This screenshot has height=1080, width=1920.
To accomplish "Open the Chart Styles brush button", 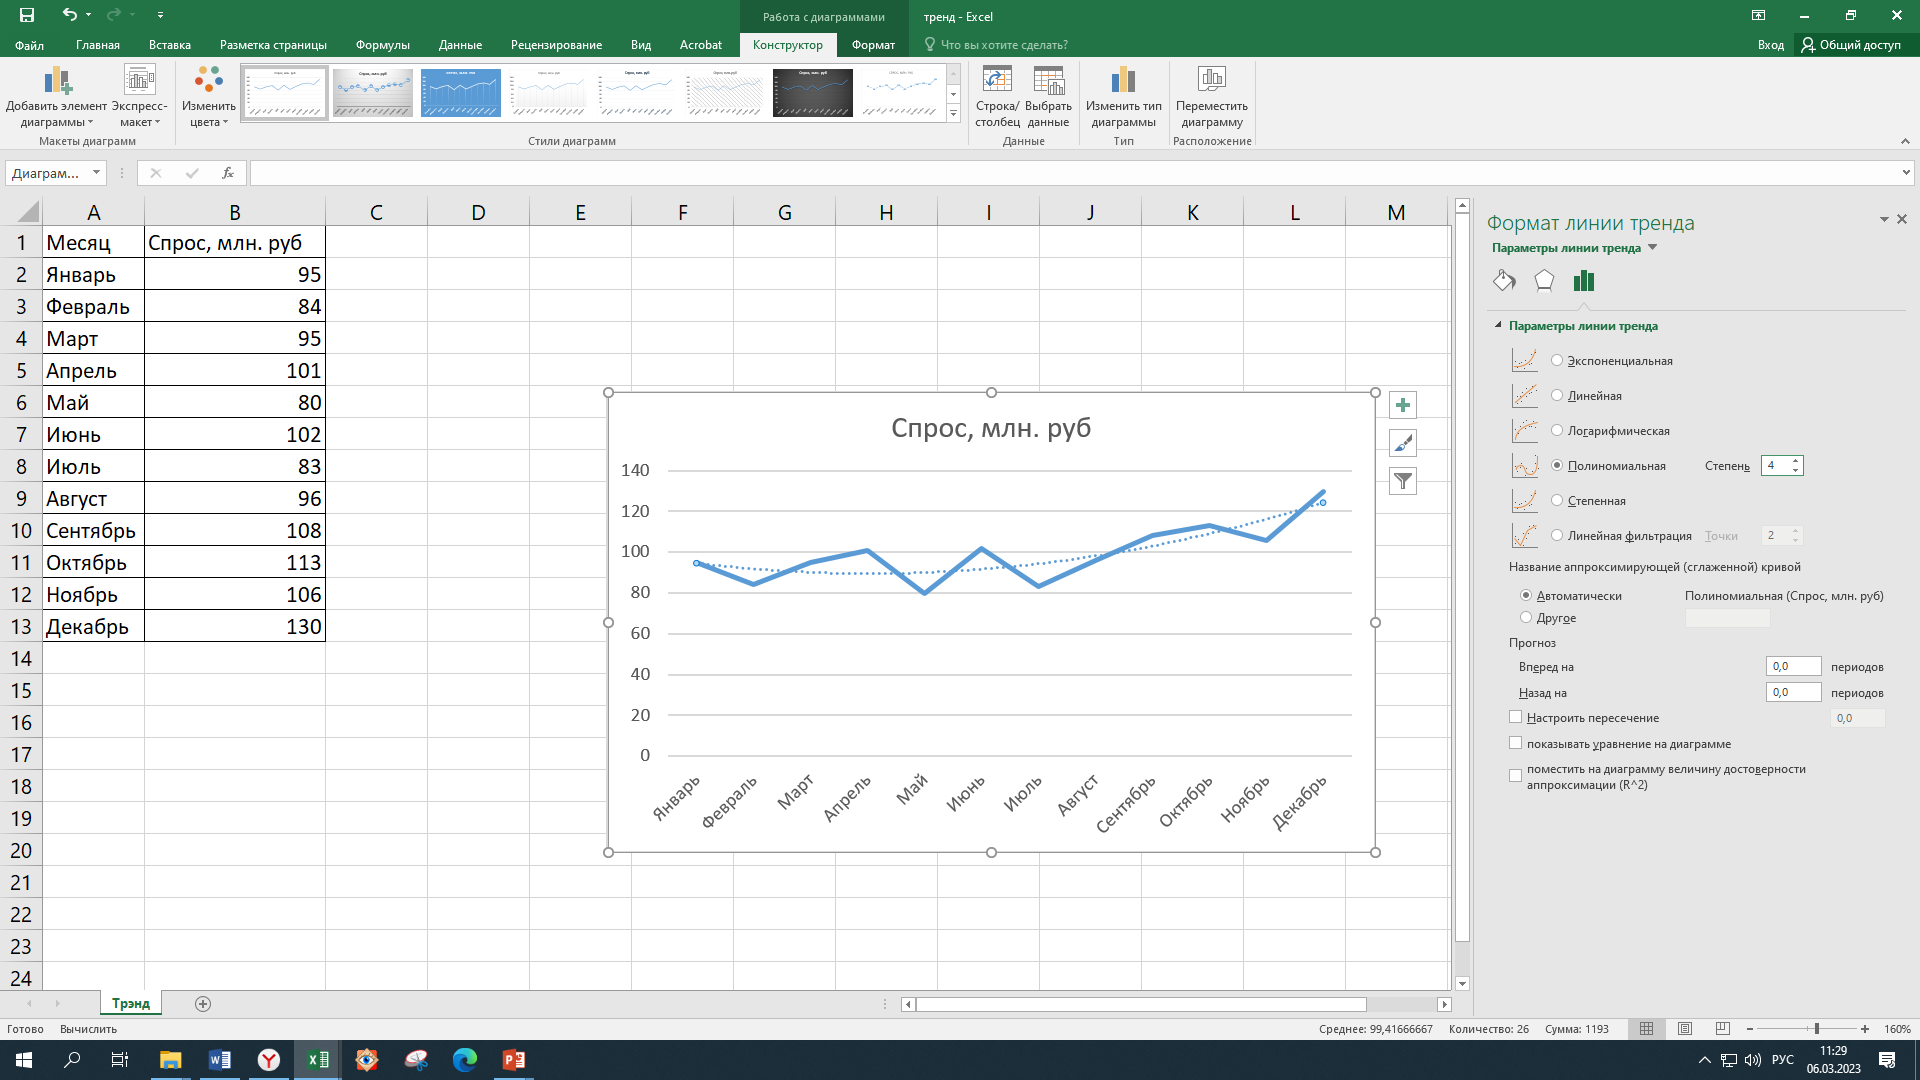I will tap(1403, 443).
